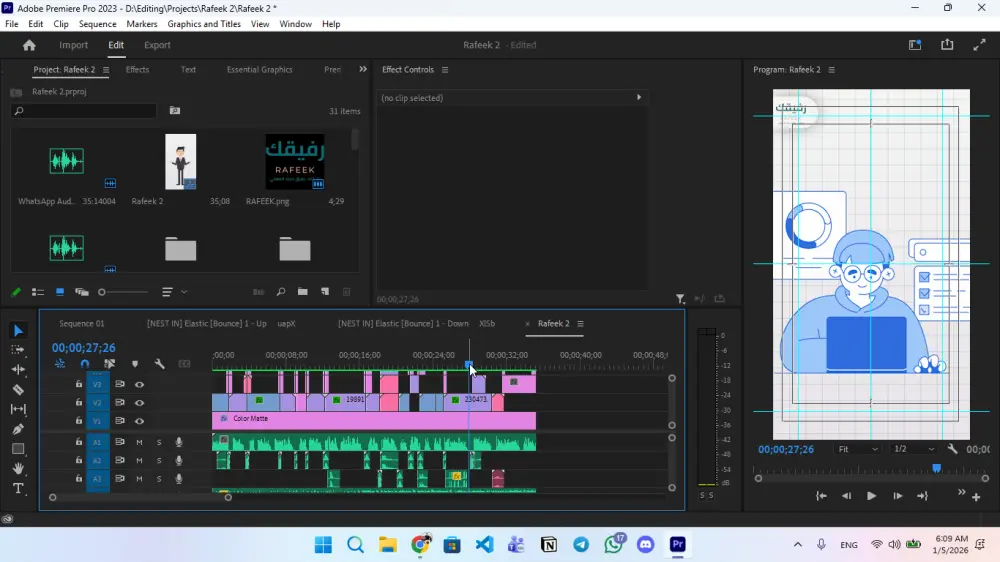Play the Program monitor
The image size is (1000, 562).
tap(871, 496)
